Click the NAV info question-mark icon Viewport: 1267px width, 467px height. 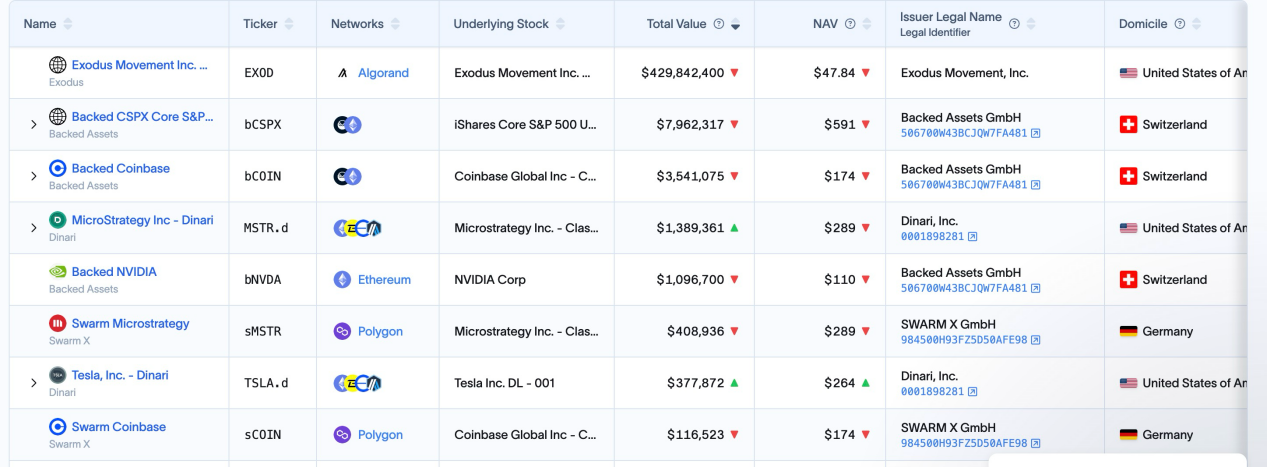pos(850,24)
